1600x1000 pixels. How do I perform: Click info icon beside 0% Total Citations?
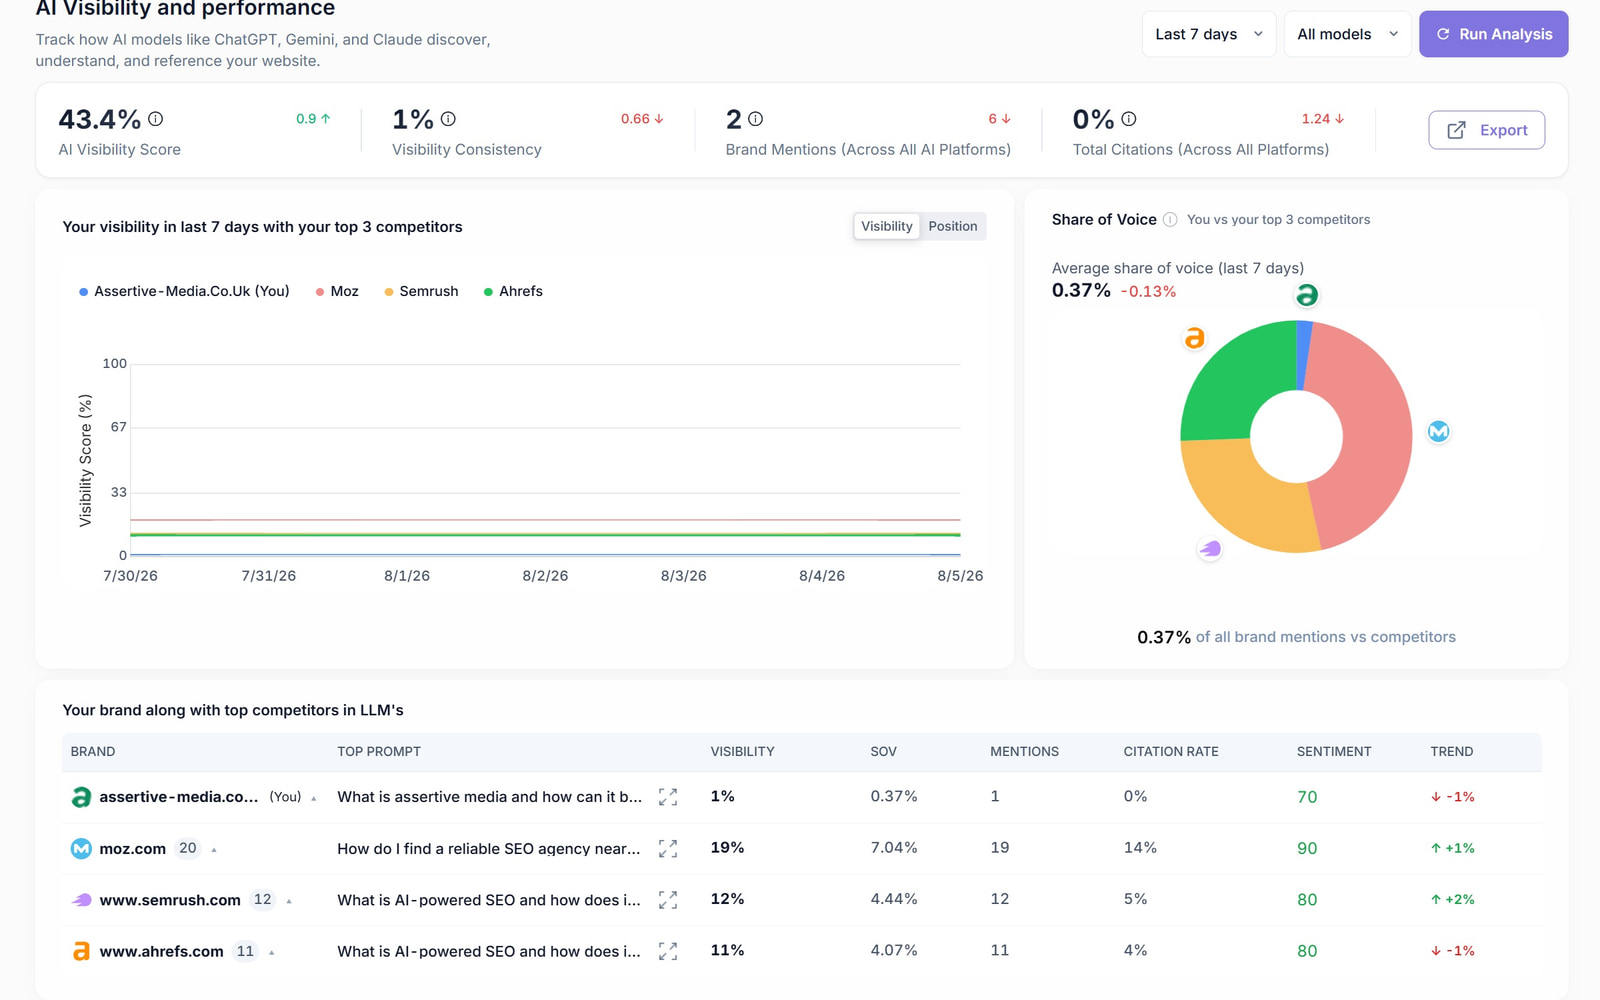point(1129,119)
